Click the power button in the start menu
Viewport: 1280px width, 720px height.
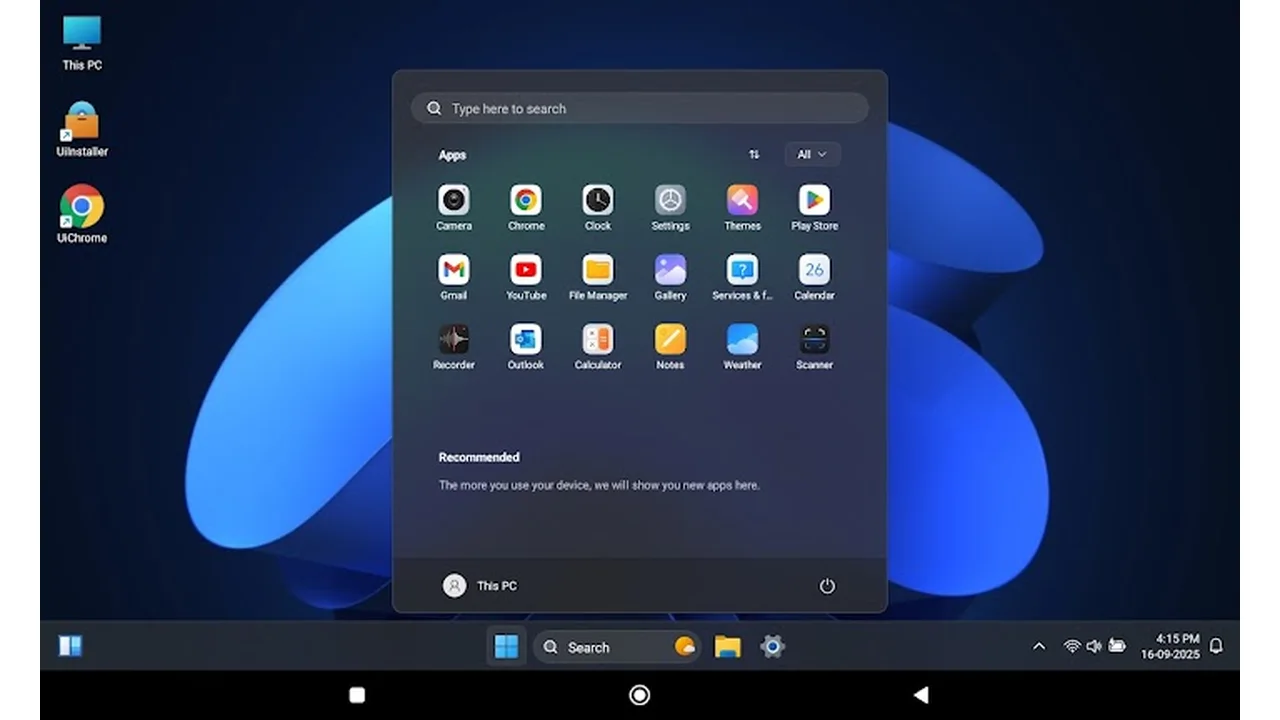pos(827,586)
